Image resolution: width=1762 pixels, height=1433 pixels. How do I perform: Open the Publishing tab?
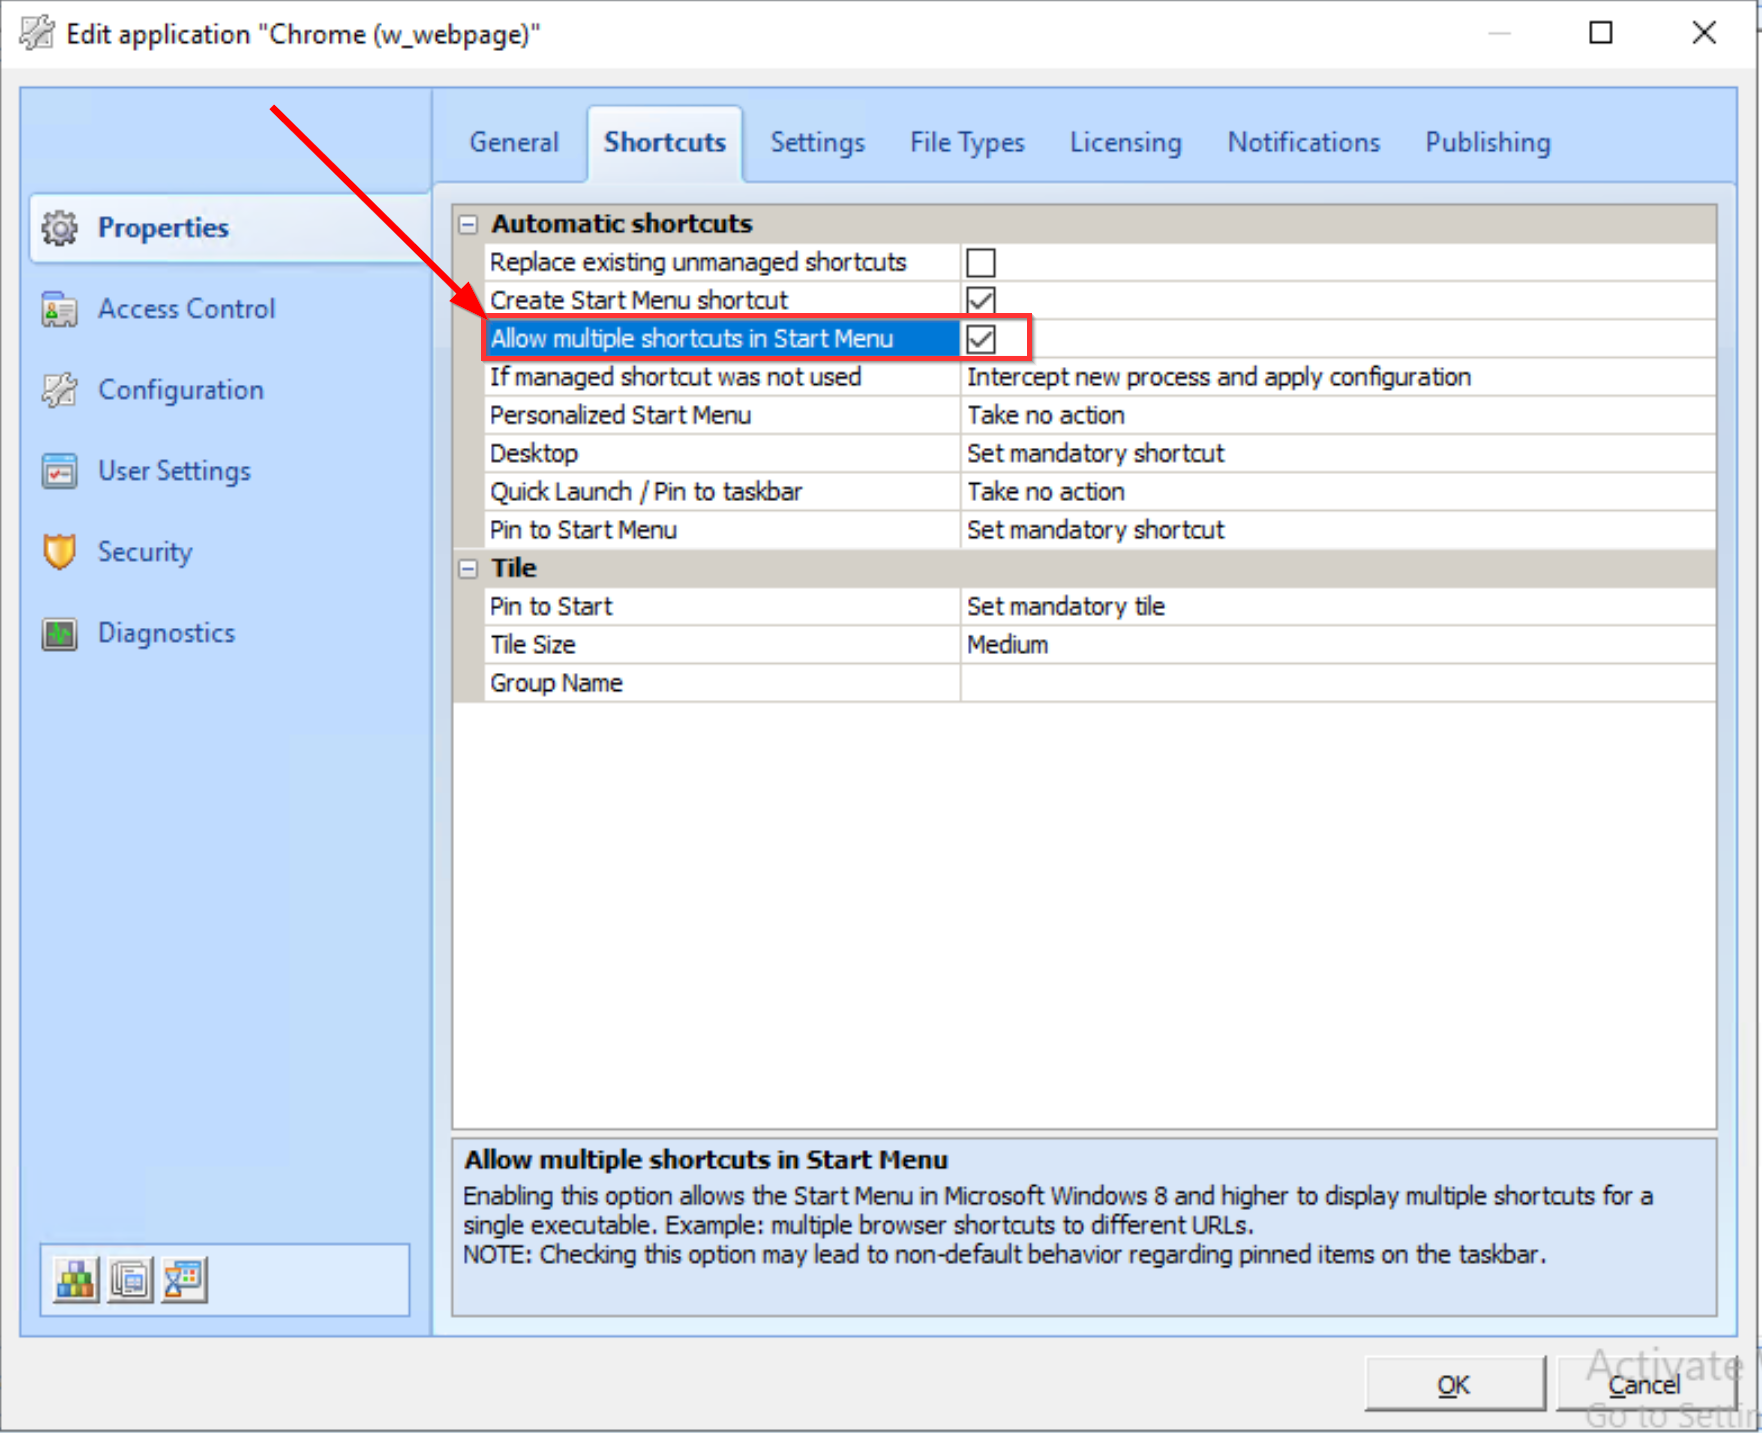pyautogui.click(x=1487, y=142)
